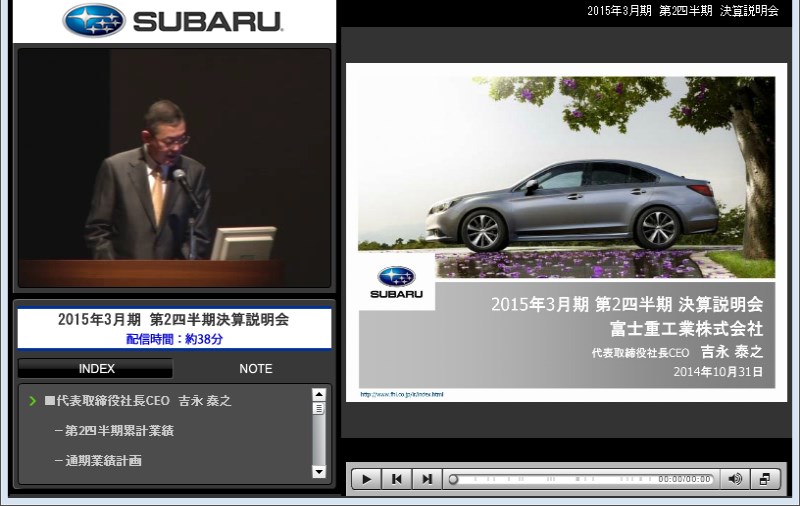
Task: Seek to the middle of the progress bar
Action: pyautogui.click(x=581, y=479)
